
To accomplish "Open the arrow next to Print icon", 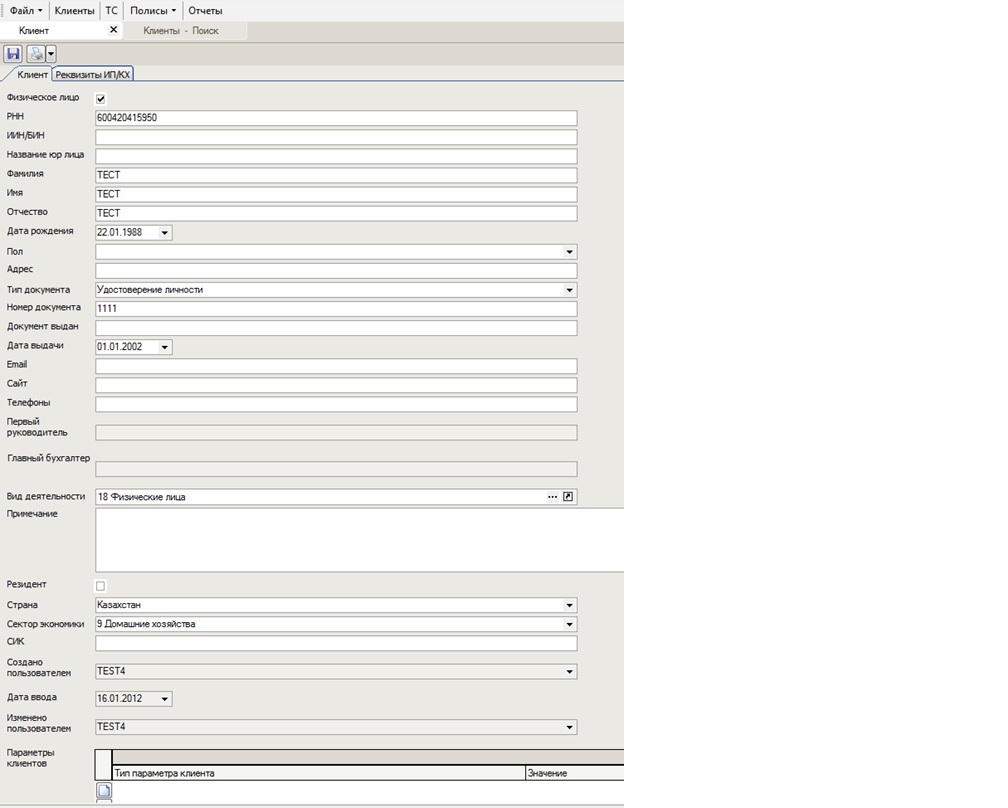I will pos(51,54).
